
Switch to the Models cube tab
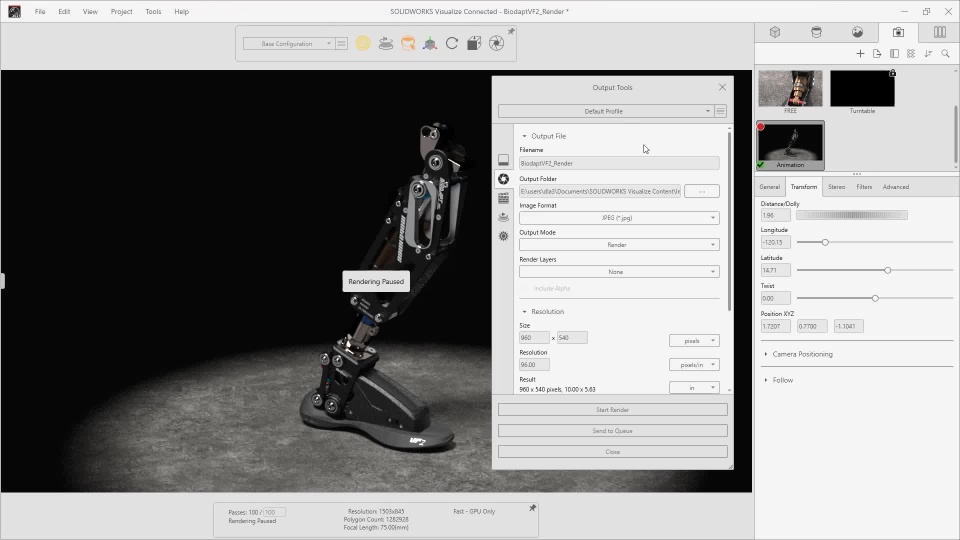[x=775, y=32]
